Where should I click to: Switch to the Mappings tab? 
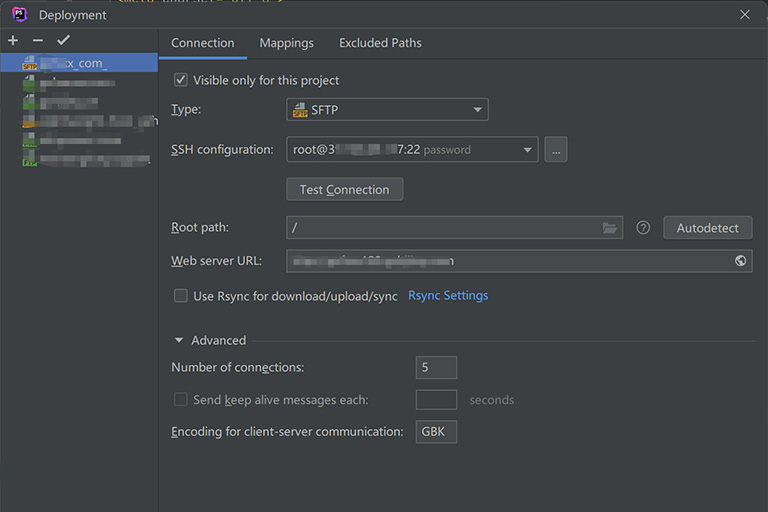click(x=286, y=43)
